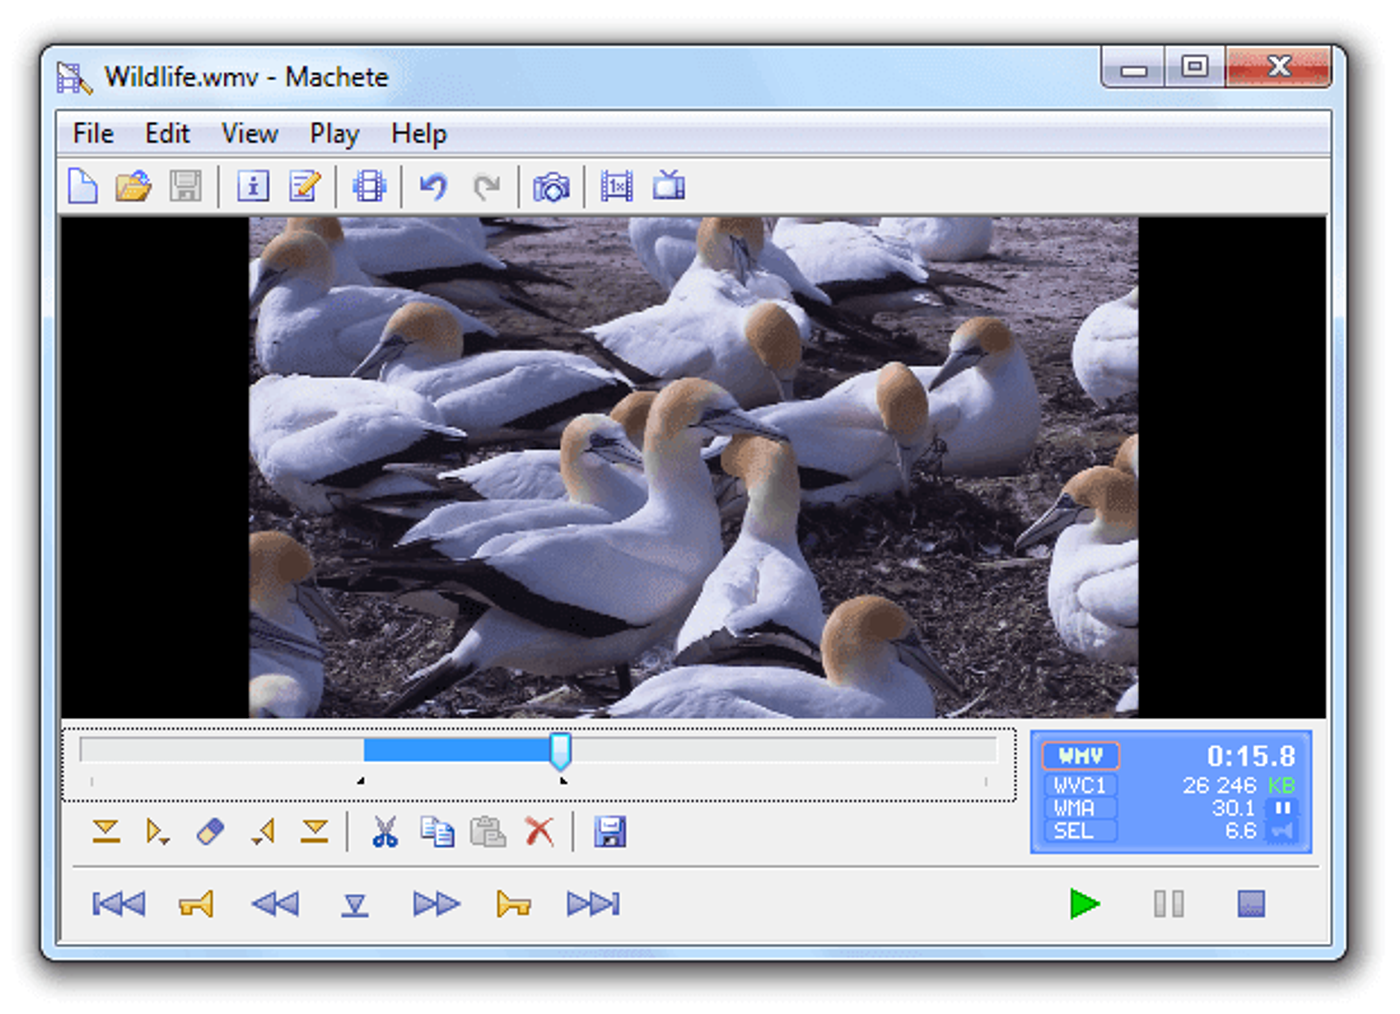
Task: Clear the selection with the eraser tool
Action: coord(212,833)
